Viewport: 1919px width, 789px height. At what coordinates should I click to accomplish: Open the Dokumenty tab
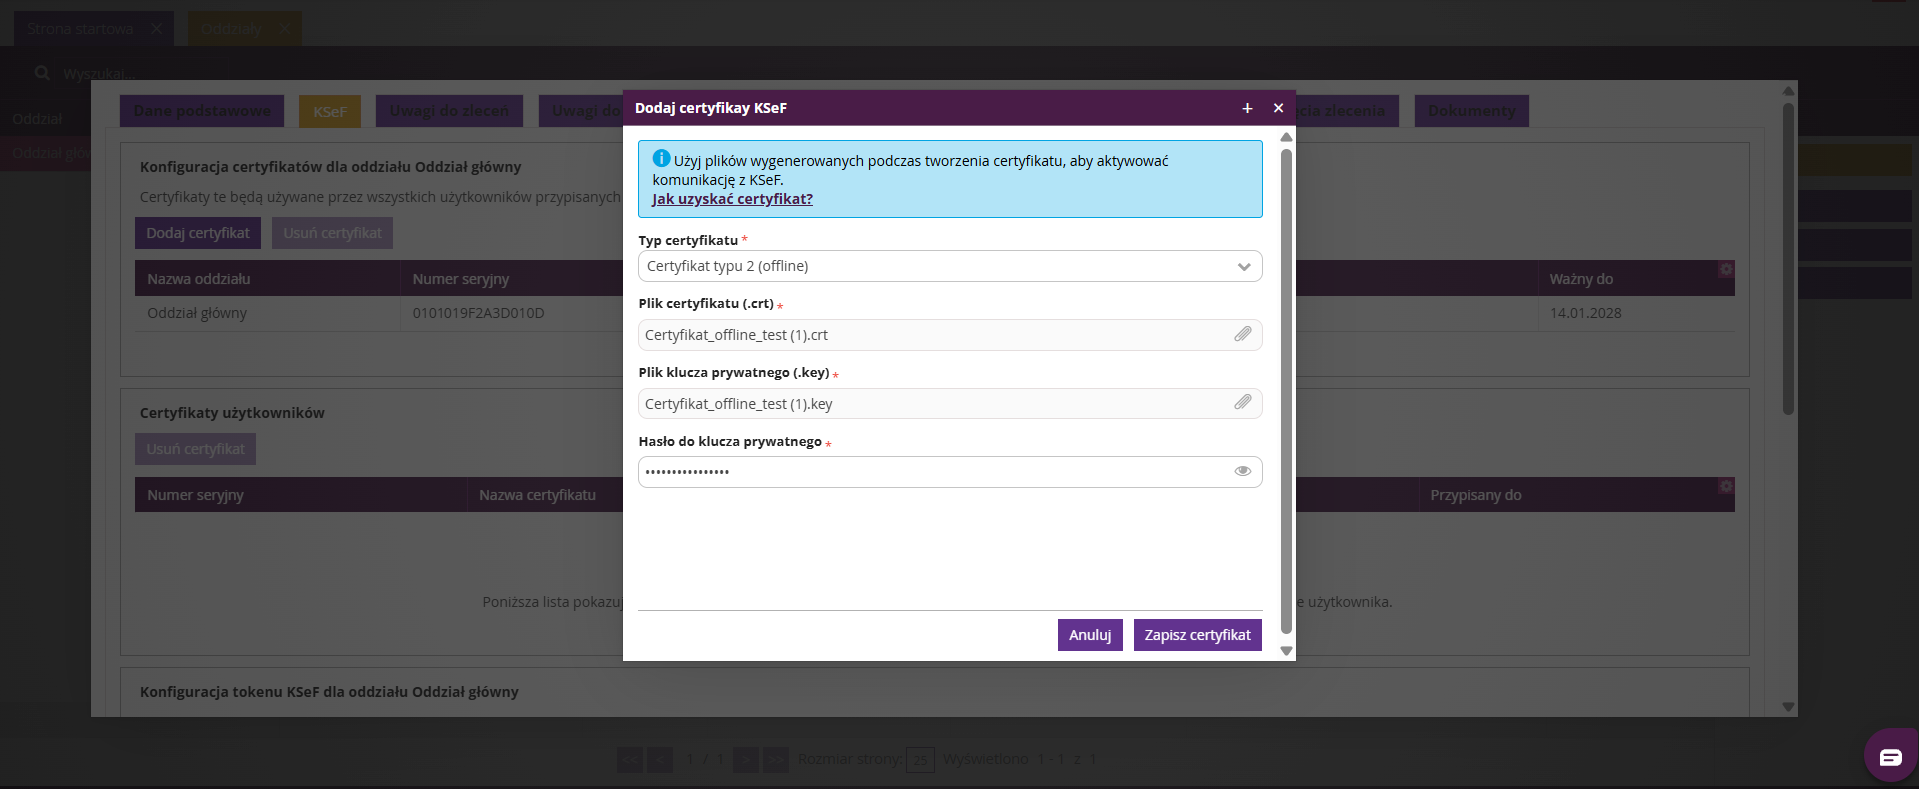1471,111
